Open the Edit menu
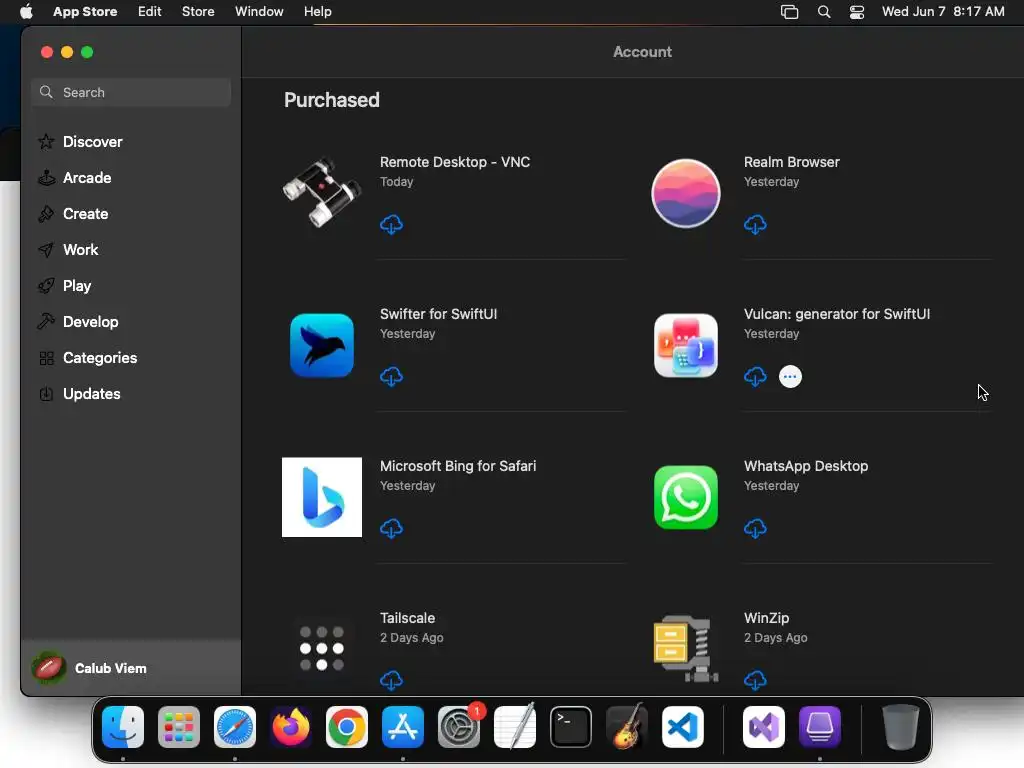This screenshot has width=1024, height=768. (x=150, y=12)
